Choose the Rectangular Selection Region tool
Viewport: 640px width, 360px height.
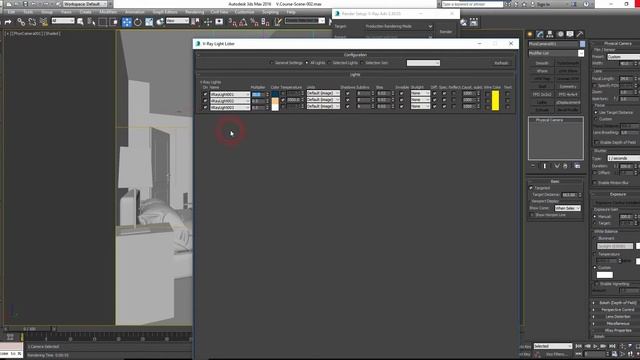click(103, 22)
